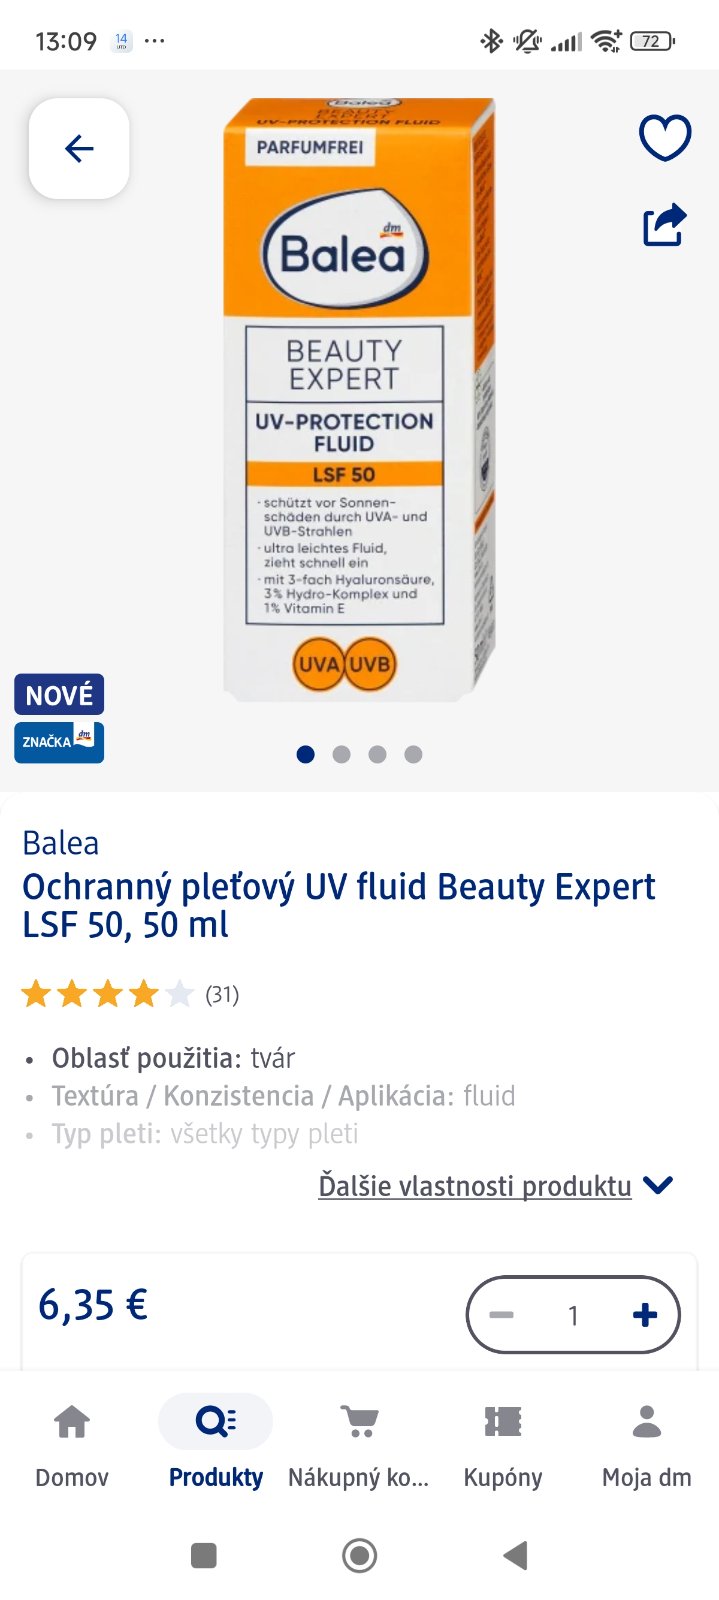Viewport: 719px width, 1600px height.
Task: Jump to the third image dot
Action: 377,754
